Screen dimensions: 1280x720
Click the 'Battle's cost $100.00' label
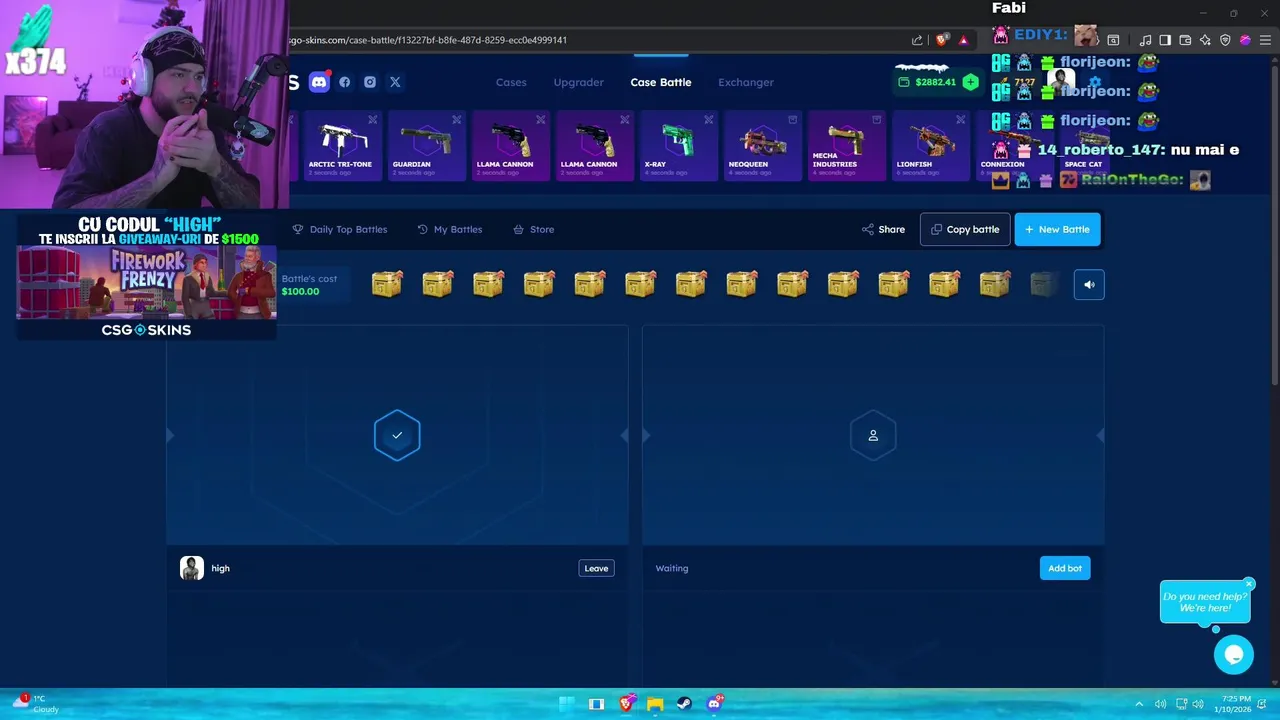pyautogui.click(x=309, y=285)
